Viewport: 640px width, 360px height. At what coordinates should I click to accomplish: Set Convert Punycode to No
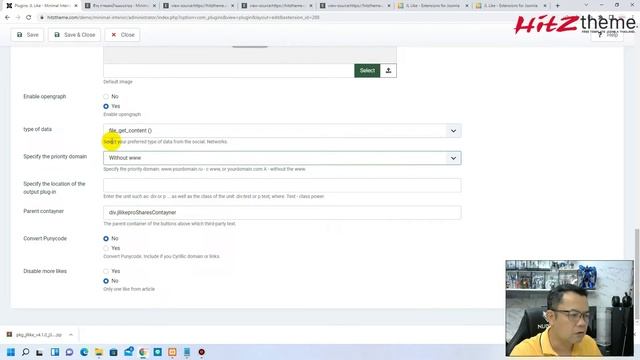(106, 238)
